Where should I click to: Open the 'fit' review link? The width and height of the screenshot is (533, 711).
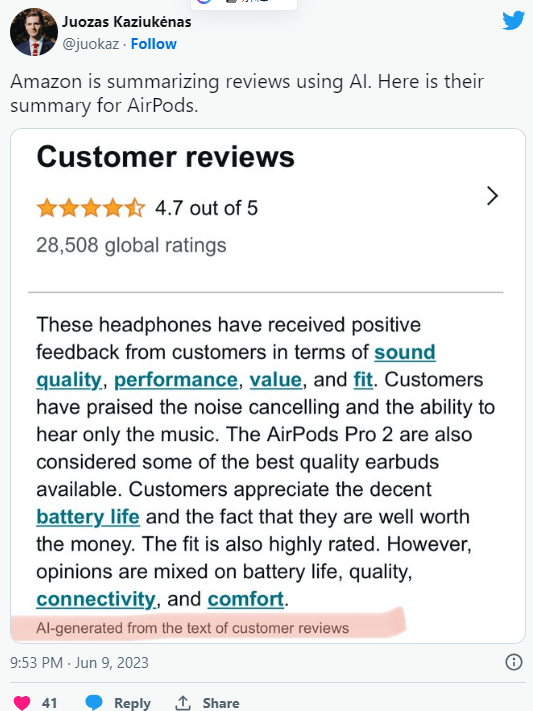tap(363, 380)
